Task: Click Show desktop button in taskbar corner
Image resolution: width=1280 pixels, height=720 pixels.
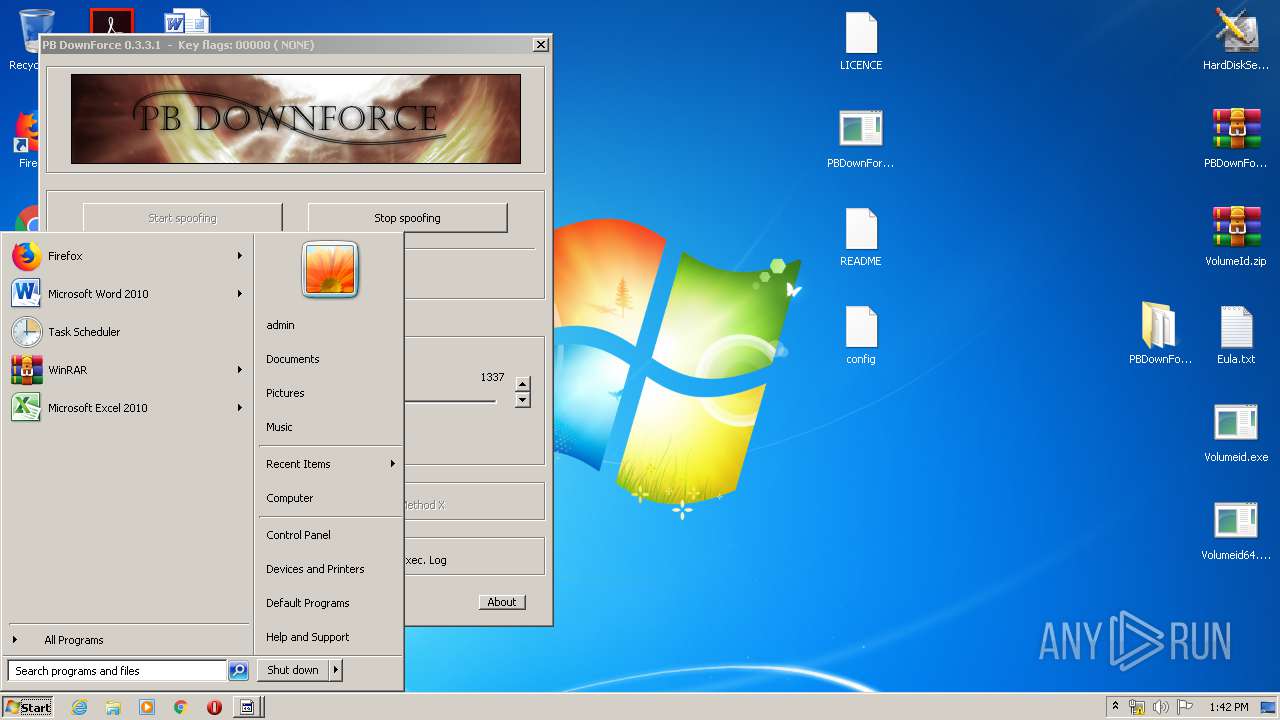Action: point(1270,707)
